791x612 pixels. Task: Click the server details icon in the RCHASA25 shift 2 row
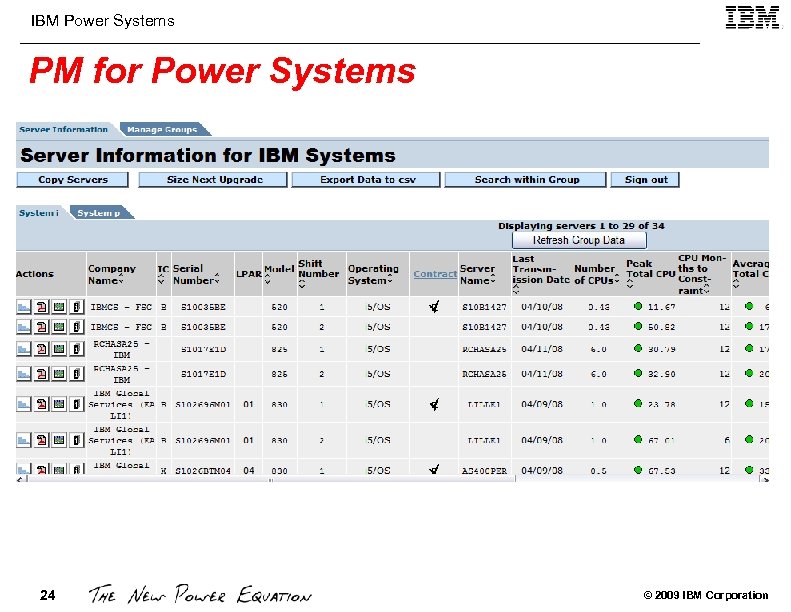tap(76, 374)
